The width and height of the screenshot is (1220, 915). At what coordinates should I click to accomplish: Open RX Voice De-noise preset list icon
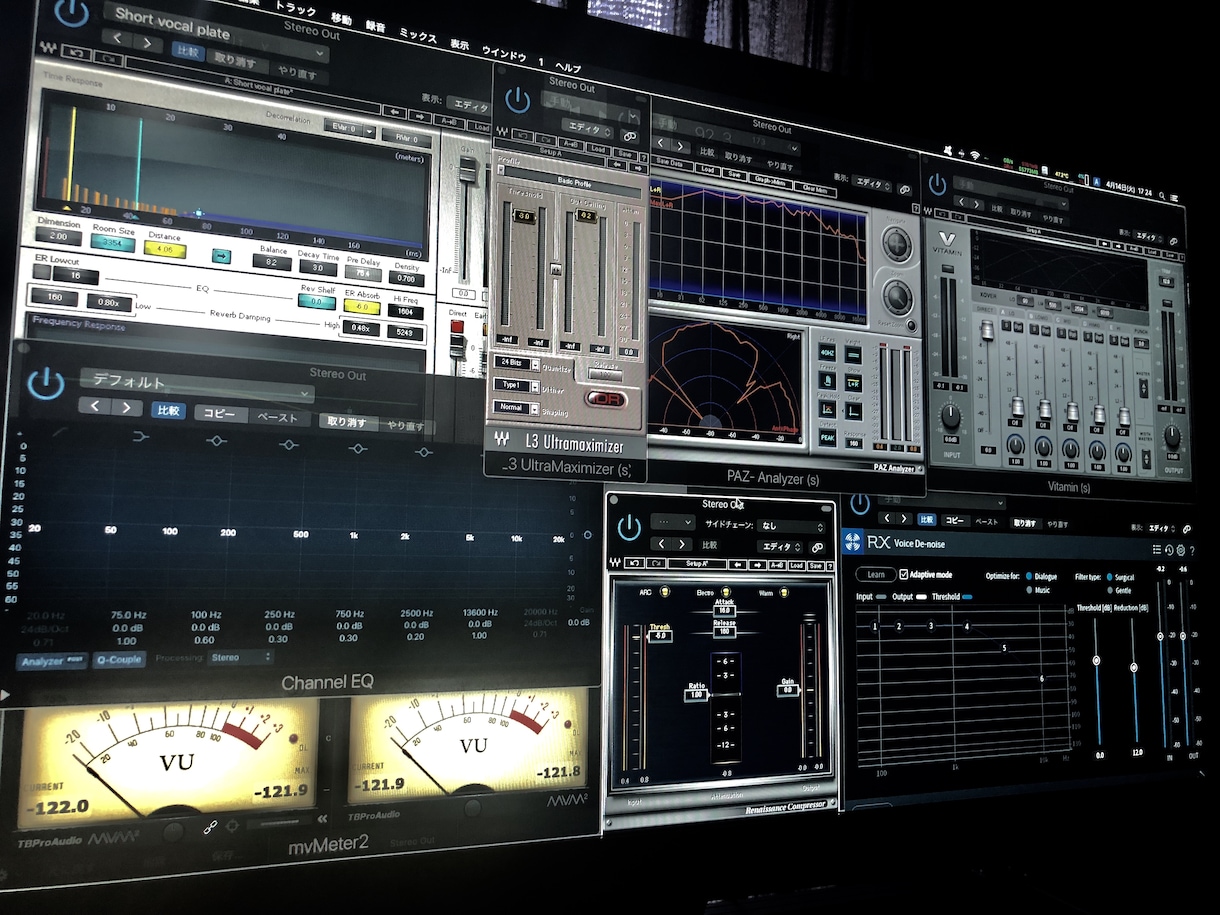1157,549
